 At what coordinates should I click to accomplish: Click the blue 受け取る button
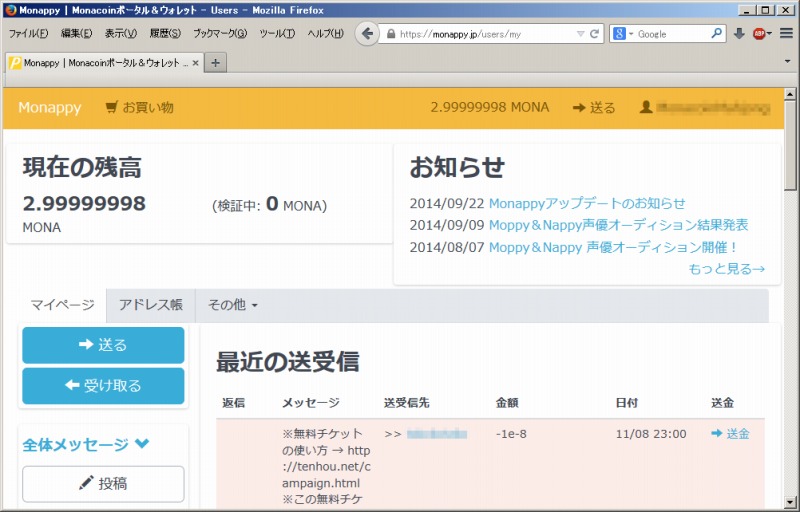(103, 386)
